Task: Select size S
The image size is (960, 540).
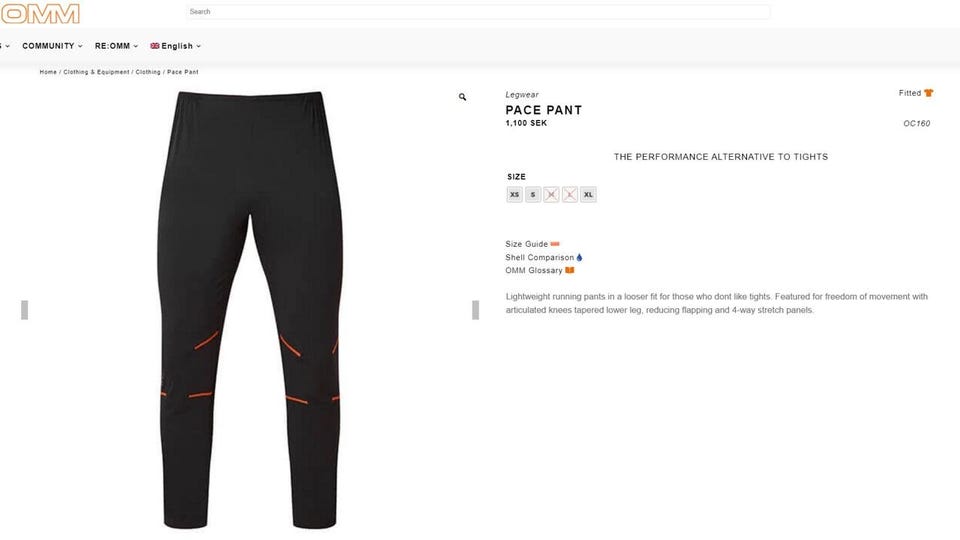Action: pyautogui.click(x=533, y=195)
